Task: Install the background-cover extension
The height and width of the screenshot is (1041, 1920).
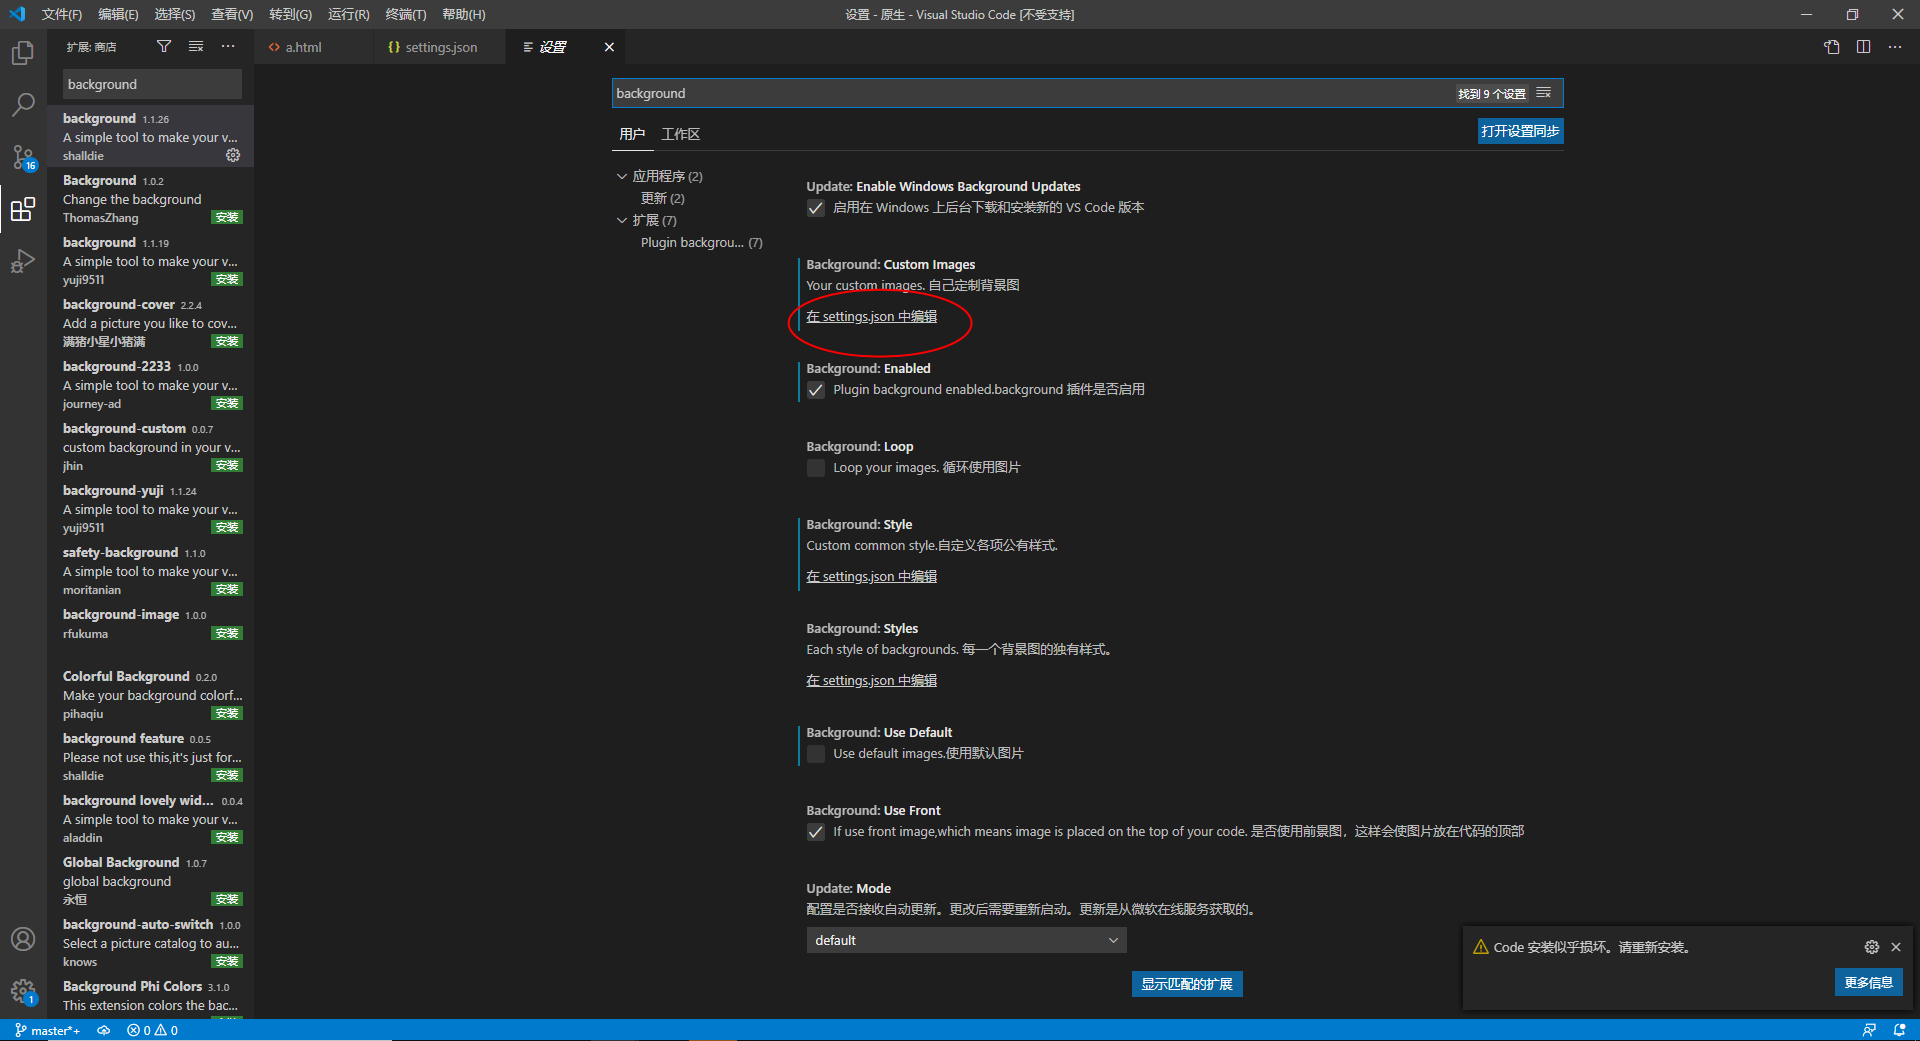Action: pos(227,341)
